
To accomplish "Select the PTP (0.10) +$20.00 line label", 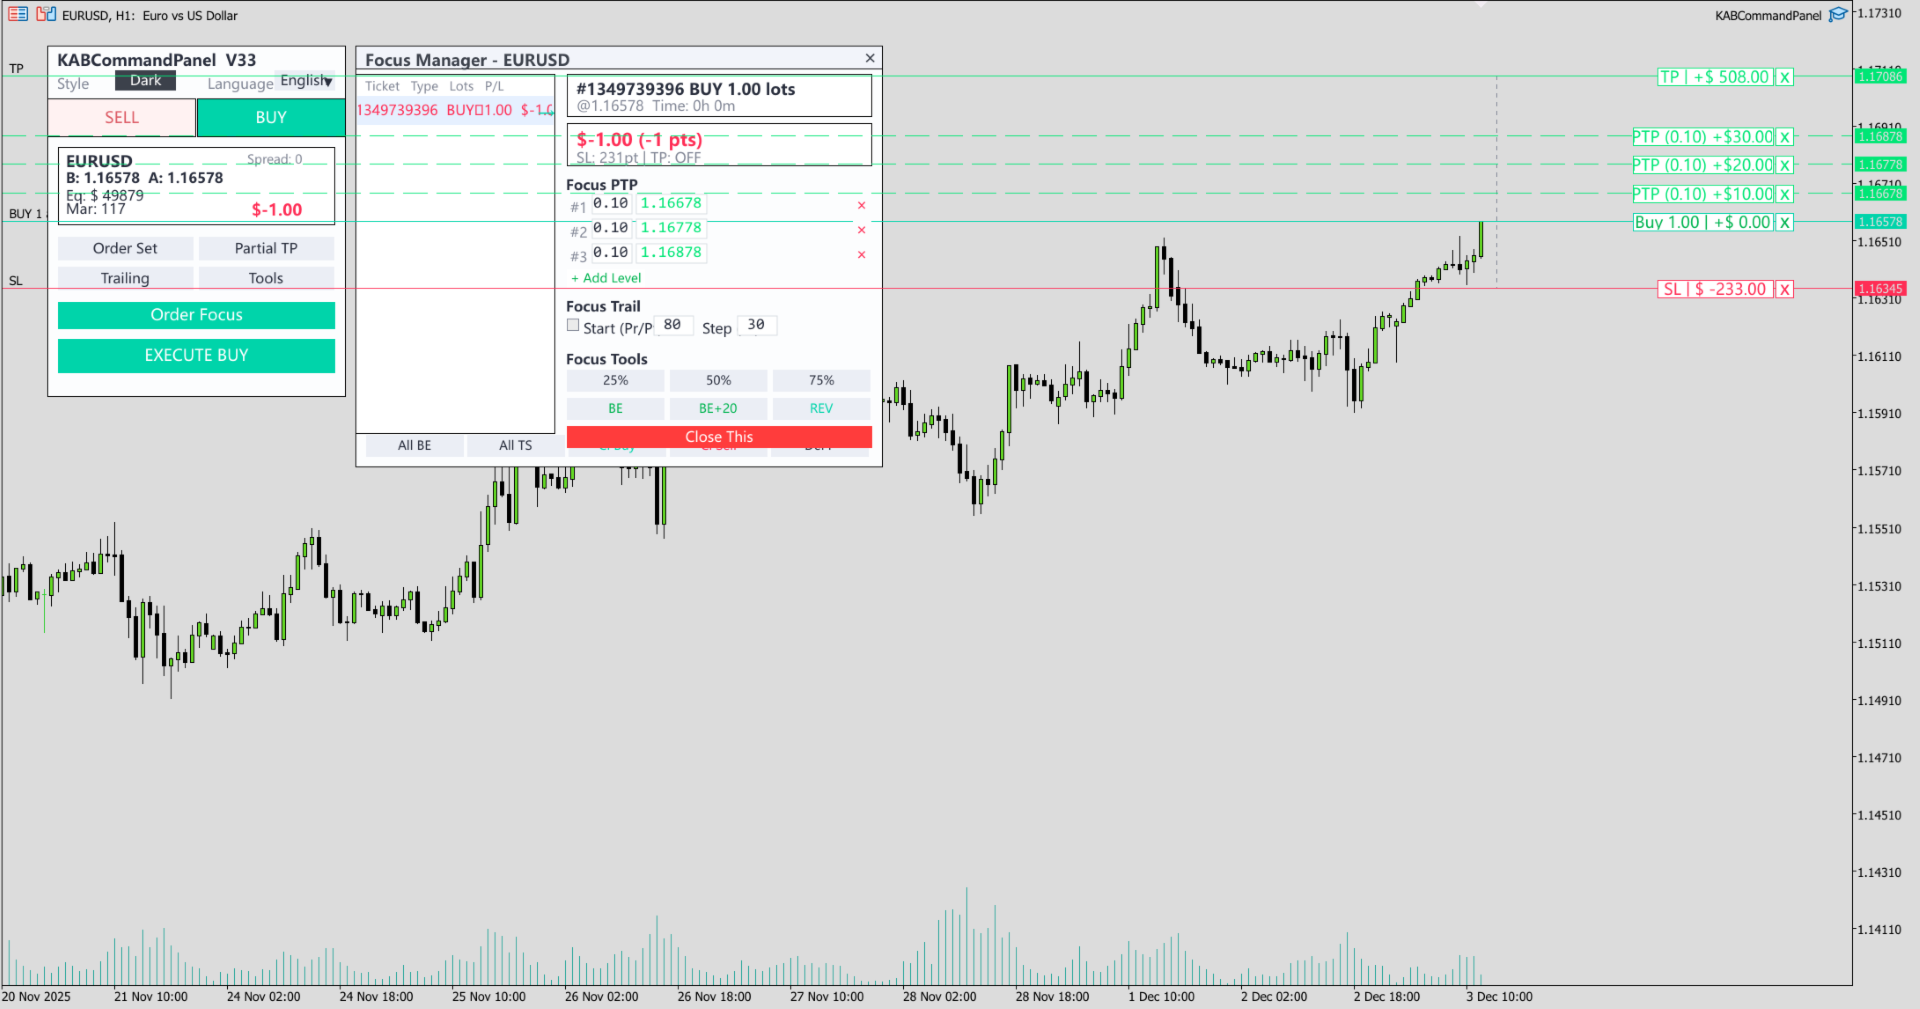I will tap(1703, 165).
